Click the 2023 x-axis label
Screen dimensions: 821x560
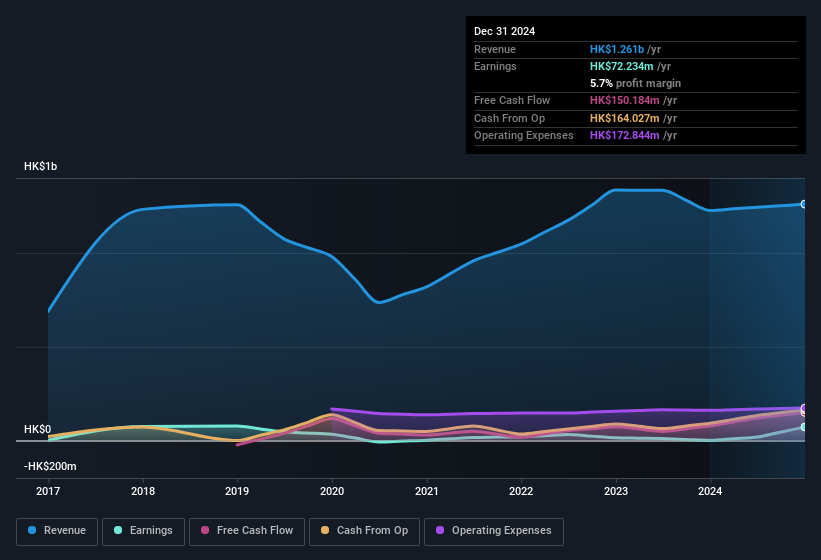click(x=616, y=491)
